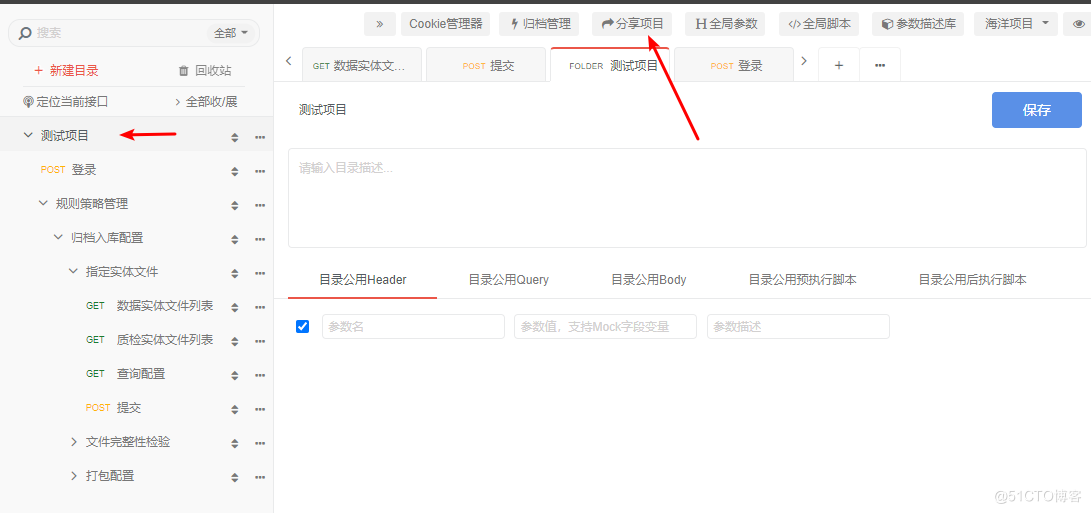Viewport: 1091px width, 513px height.
Task: Collapse the 规则策略管理 folder
Action: point(43,203)
